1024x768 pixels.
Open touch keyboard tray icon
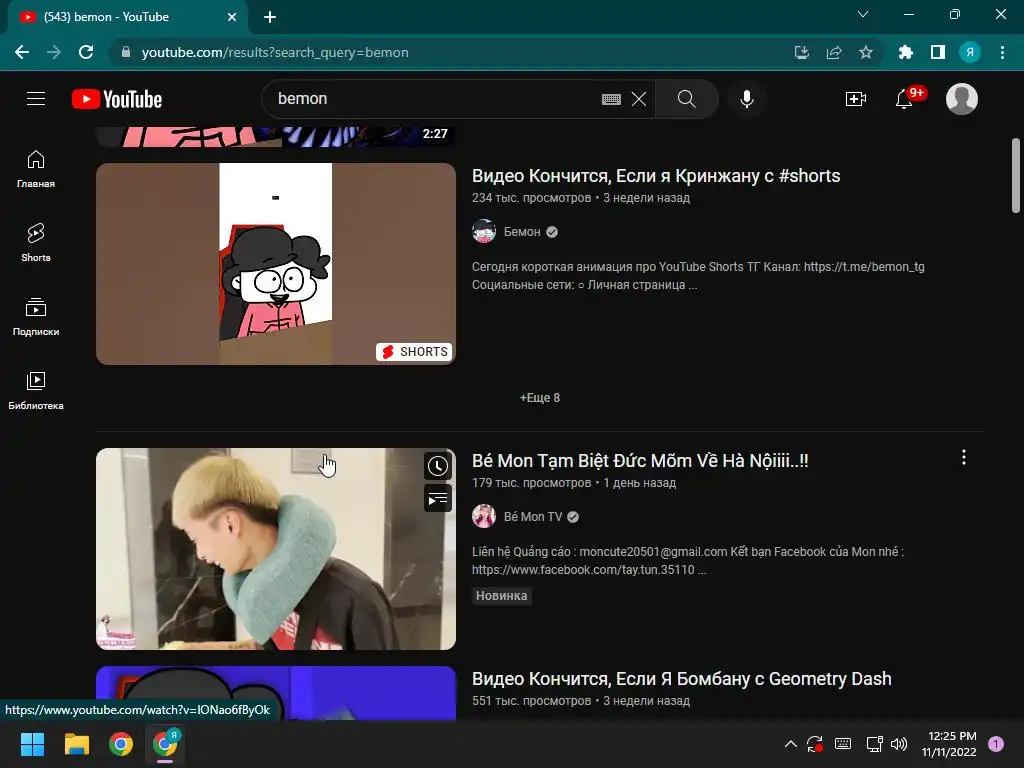click(x=843, y=744)
